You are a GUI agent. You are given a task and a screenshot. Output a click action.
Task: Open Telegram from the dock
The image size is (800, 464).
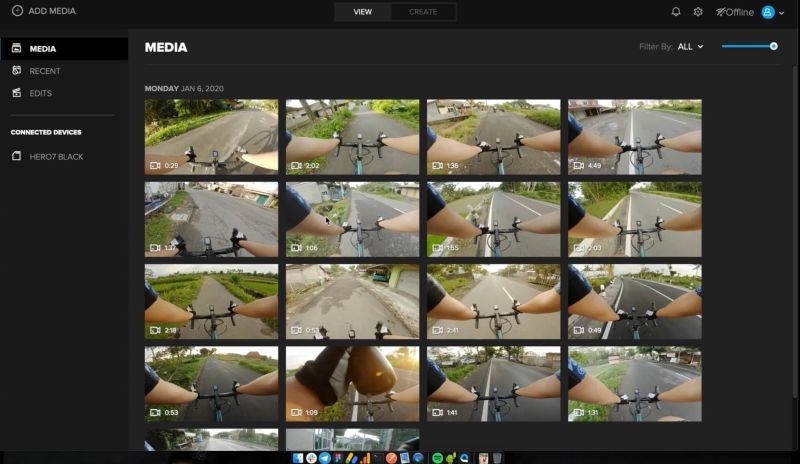click(324, 458)
